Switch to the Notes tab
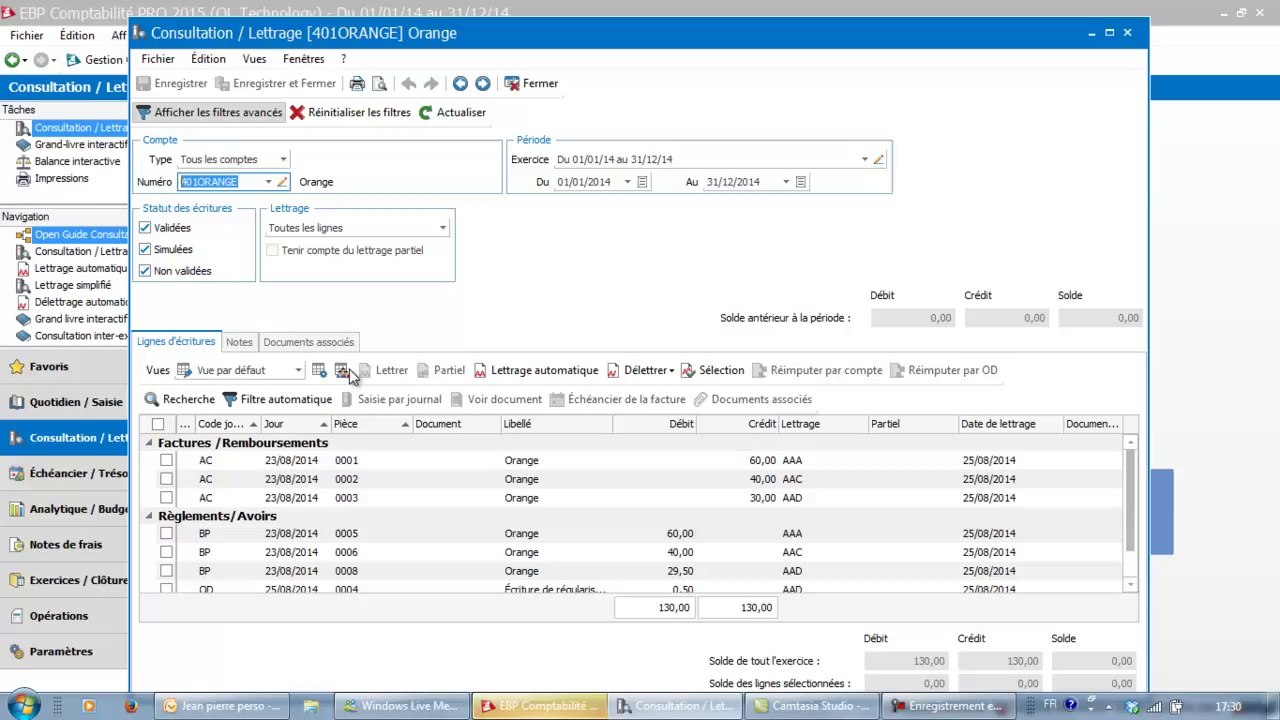Image resolution: width=1280 pixels, height=720 pixels. [x=239, y=342]
